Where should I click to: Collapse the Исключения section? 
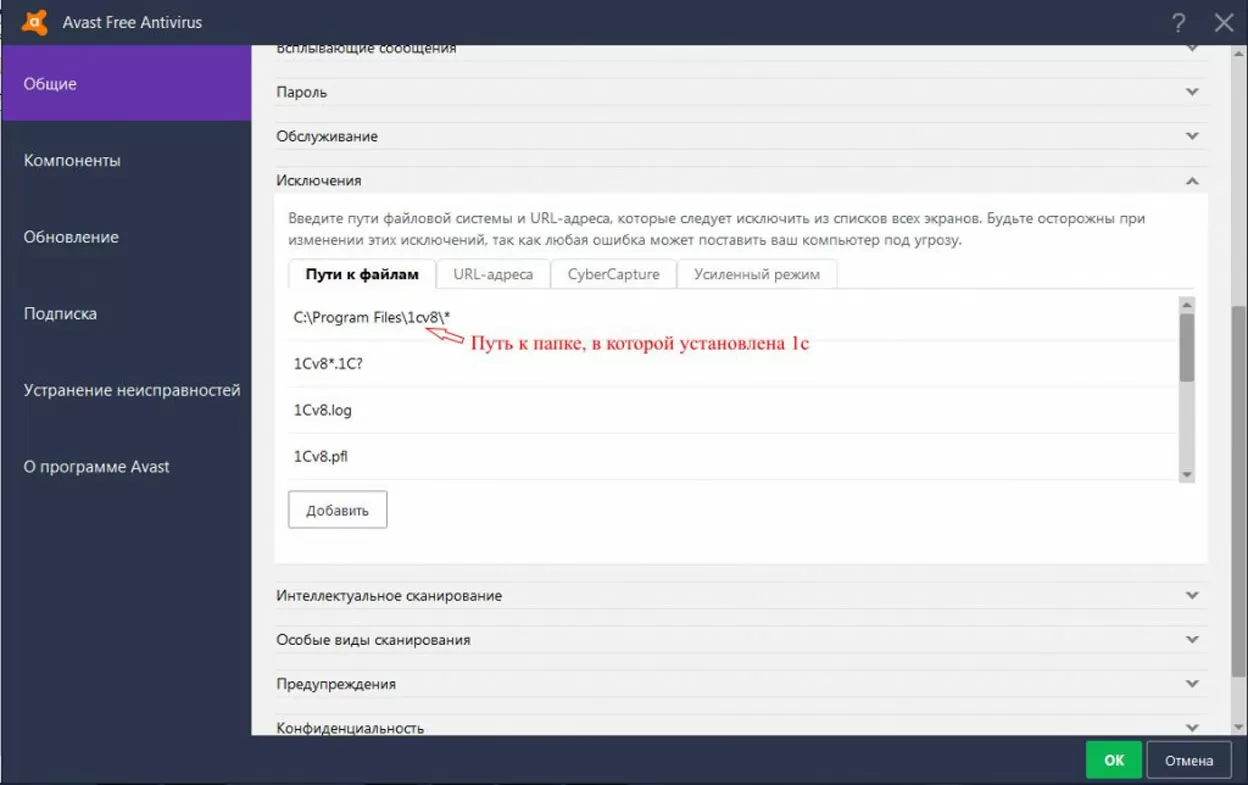pyautogui.click(x=741, y=180)
